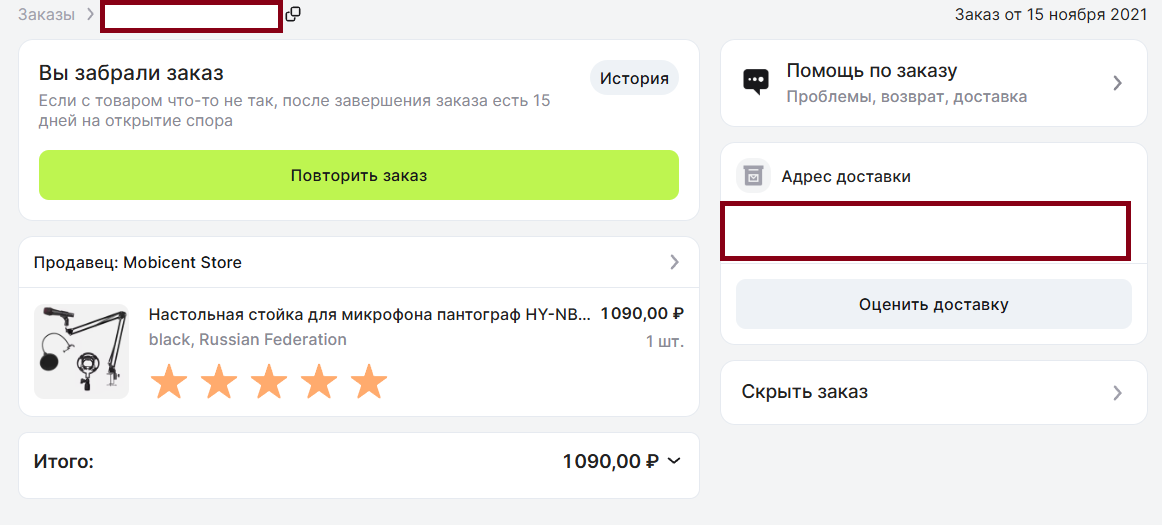
Task: Open the Помощь по заказу heading
Action: pyautogui.click(x=872, y=71)
